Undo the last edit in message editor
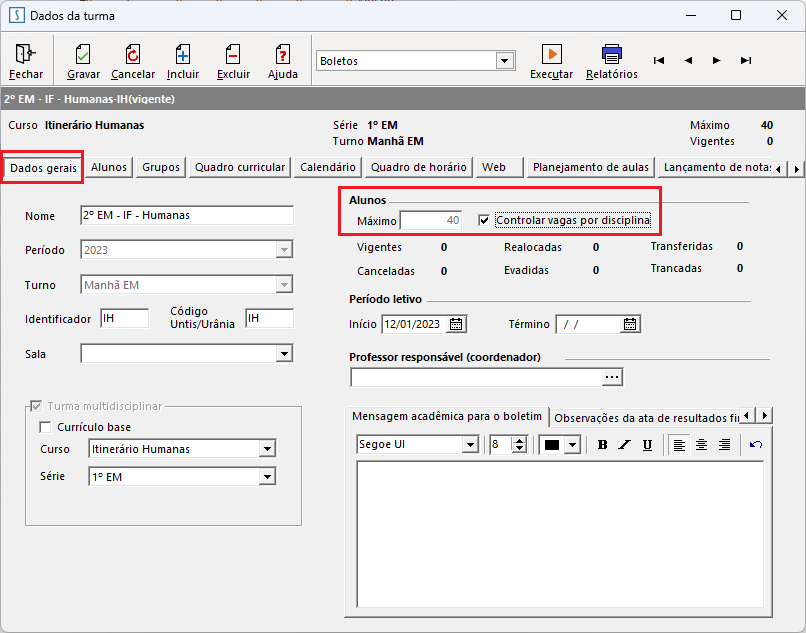Screen dimensions: 806x633 756,445
